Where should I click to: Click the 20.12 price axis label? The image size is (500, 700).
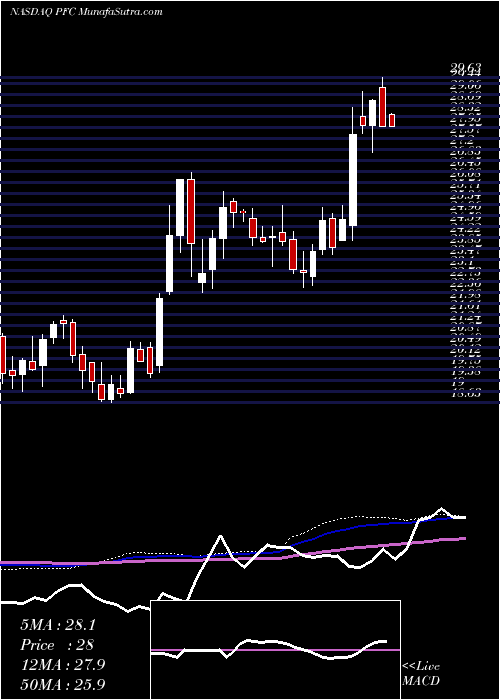[467, 351]
